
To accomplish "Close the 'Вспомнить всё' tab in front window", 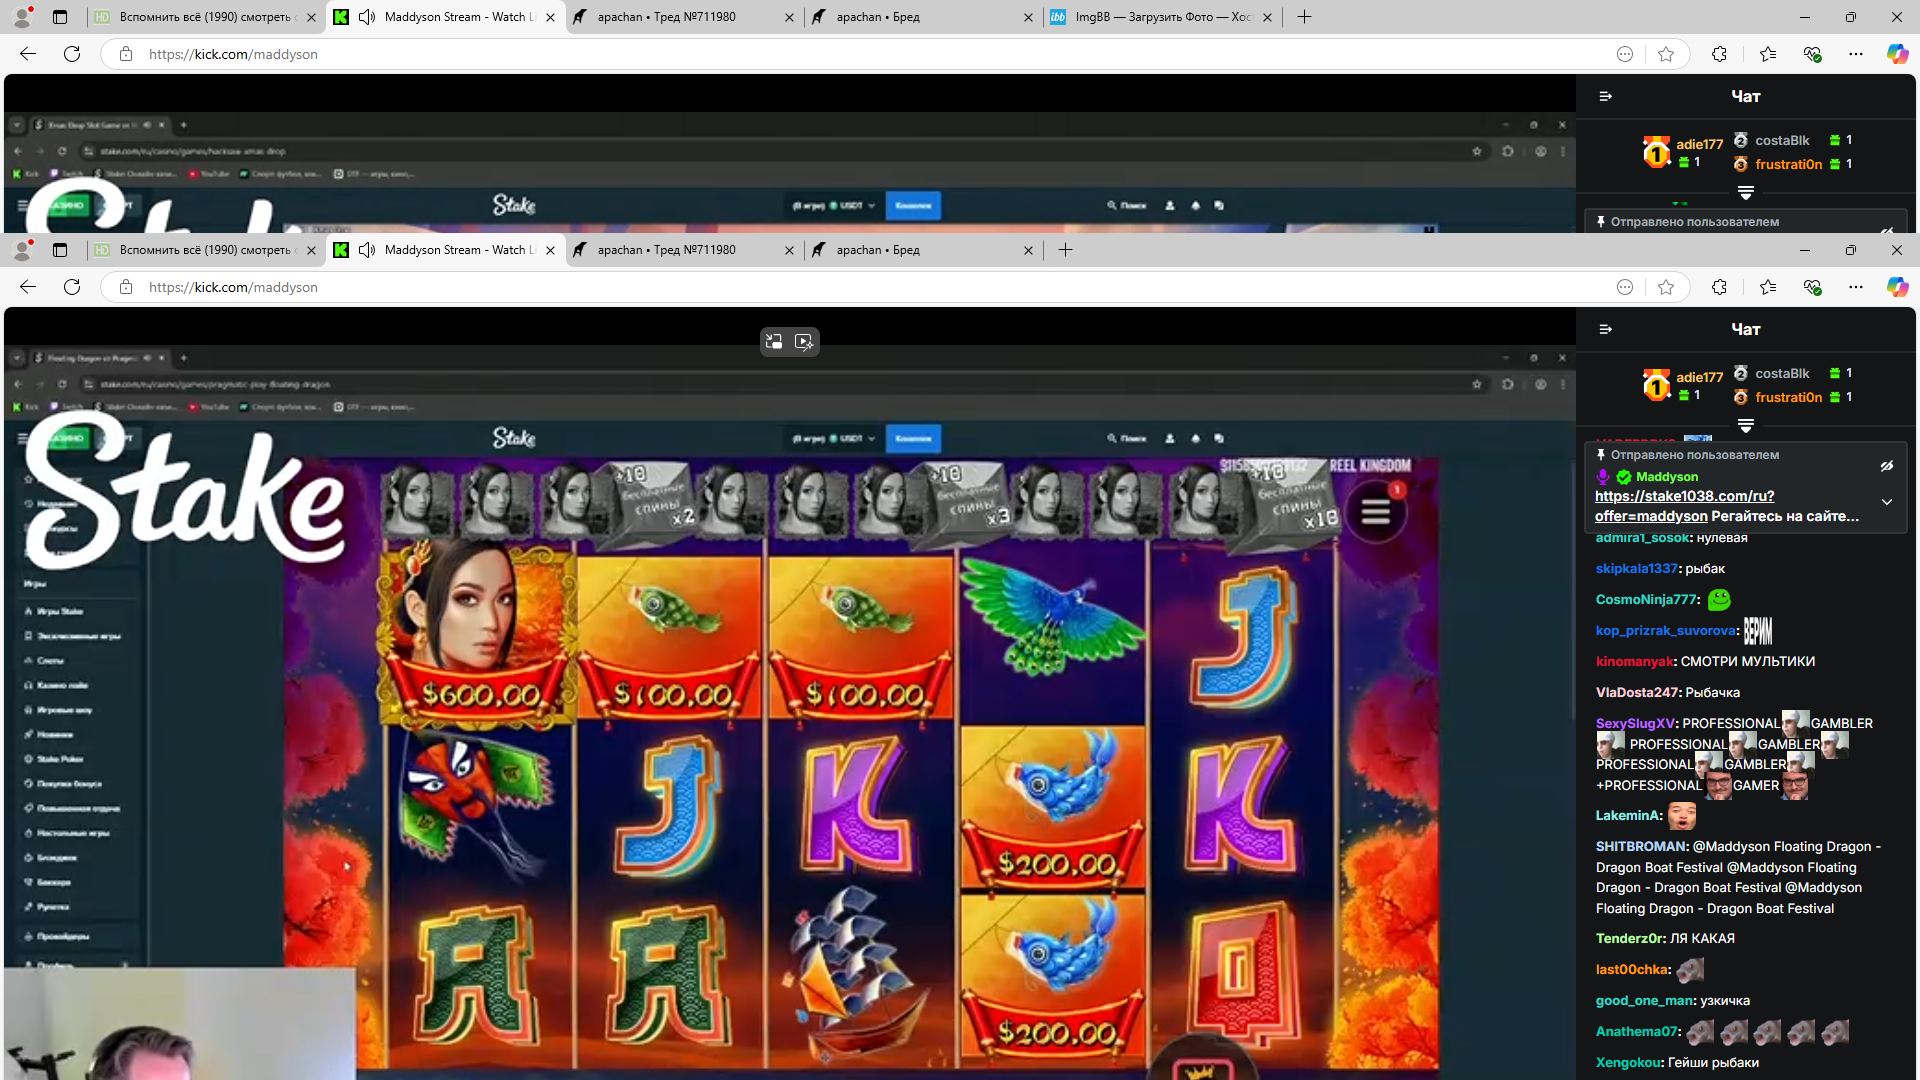I will tap(311, 250).
